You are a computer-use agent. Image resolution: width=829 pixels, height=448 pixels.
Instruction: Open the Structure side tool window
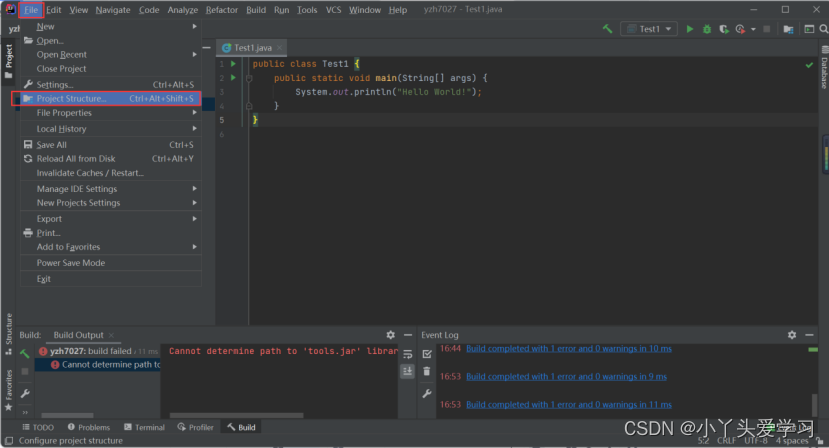[x=8, y=333]
